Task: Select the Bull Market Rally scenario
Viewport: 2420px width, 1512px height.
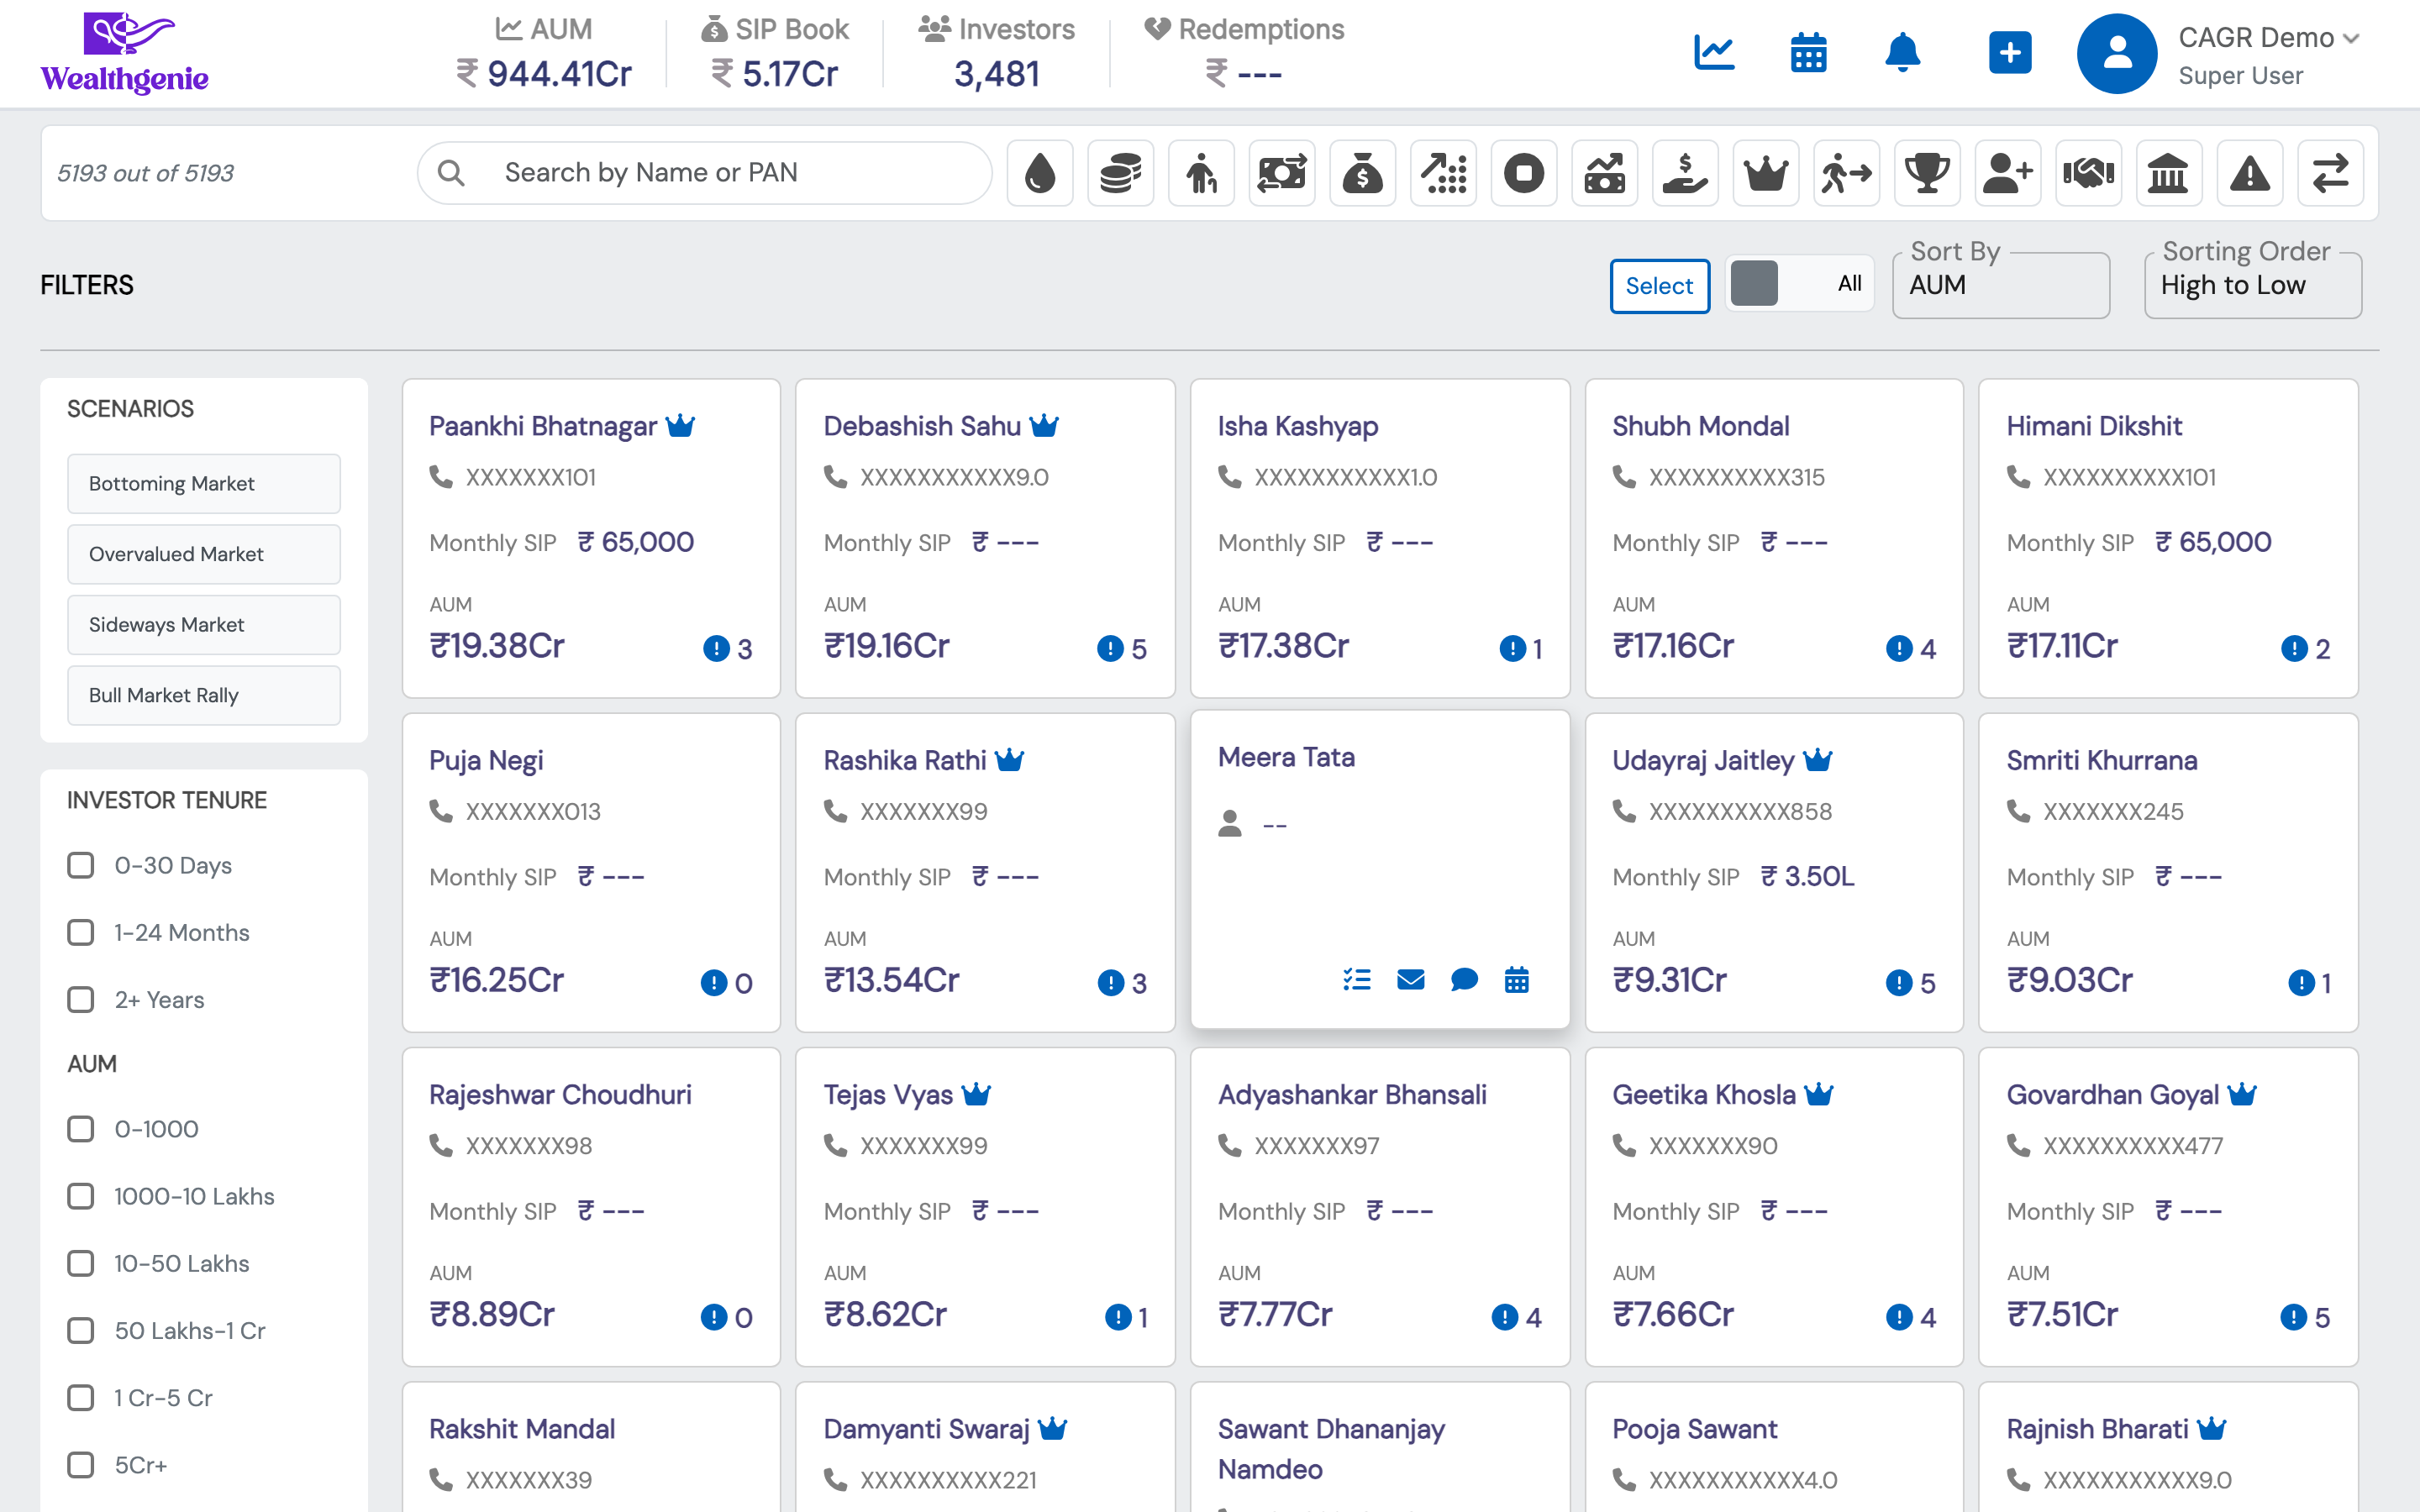Action: [204, 695]
